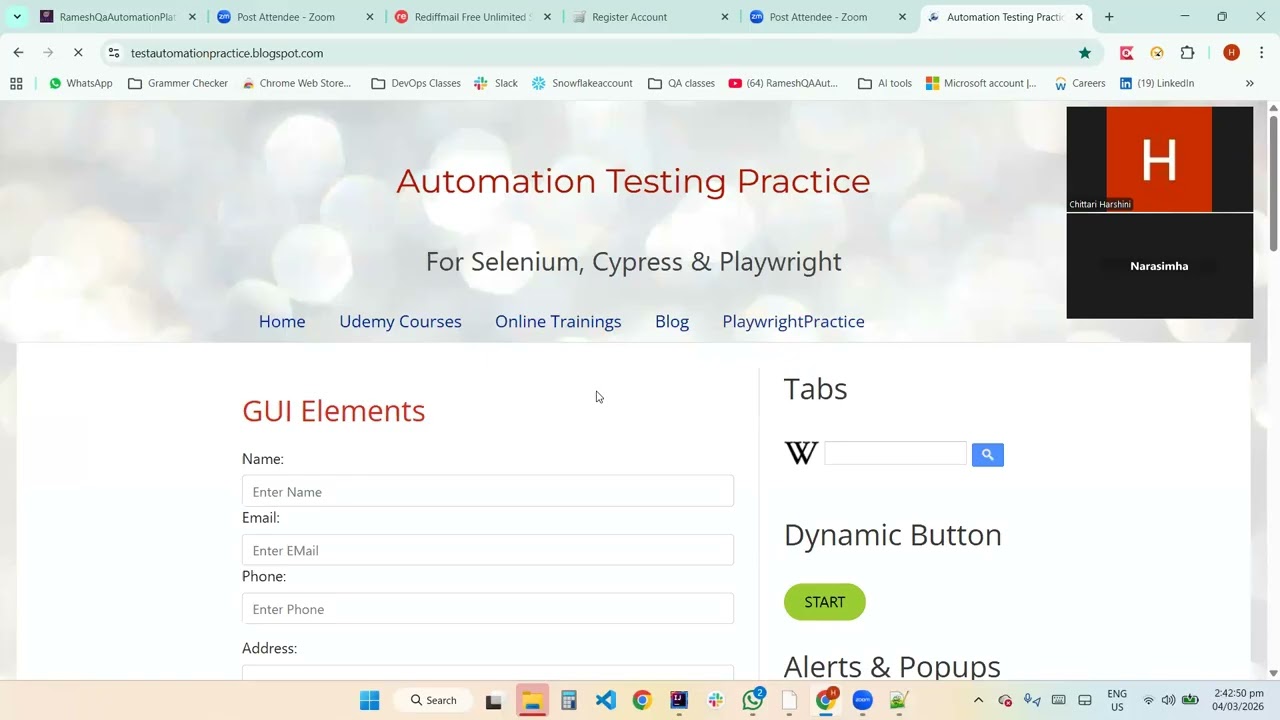Open Zoom from the taskbar
Viewport: 1280px width, 720px height.
[863, 700]
